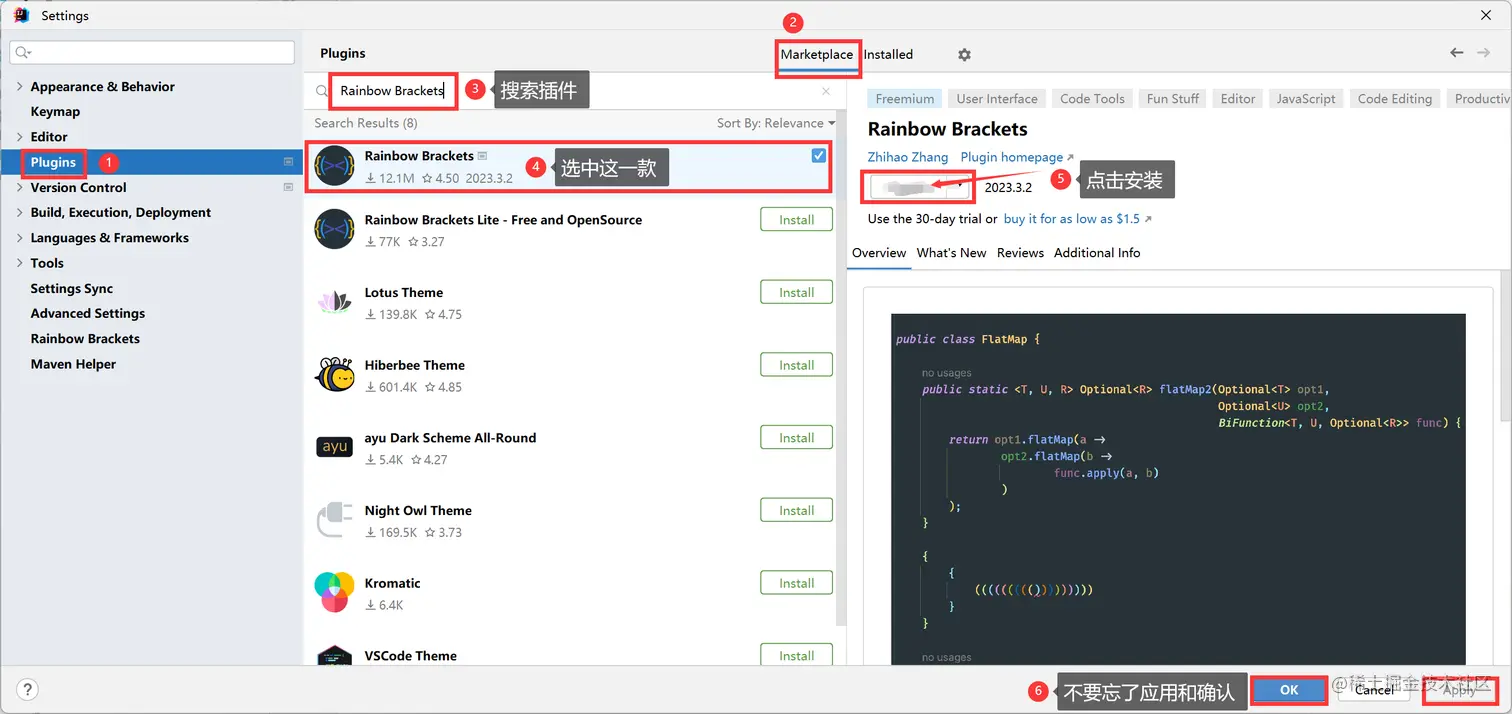The image size is (1512, 714).
Task: Install the Night Owl Theme
Action: [797, 510]
